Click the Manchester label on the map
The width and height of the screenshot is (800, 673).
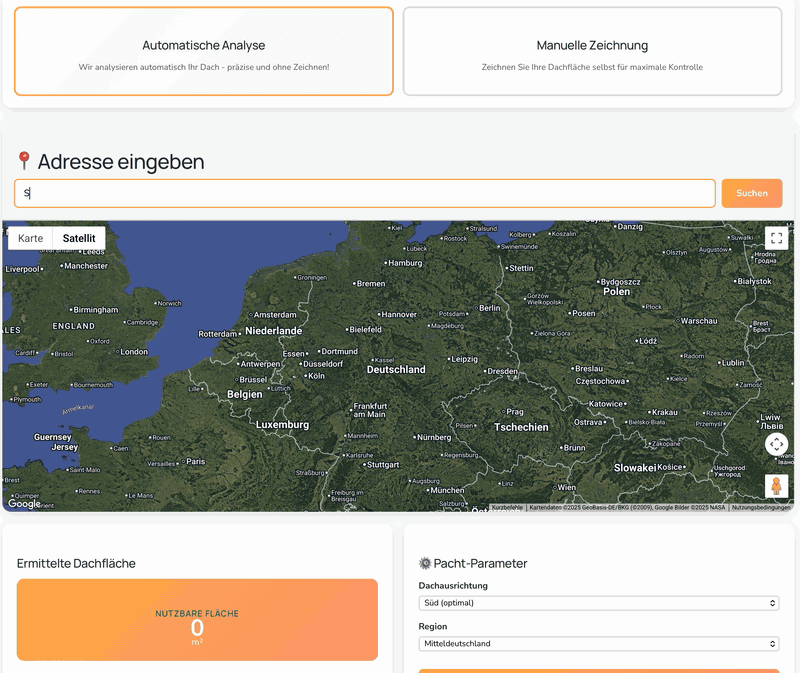(x=86, y=266)
